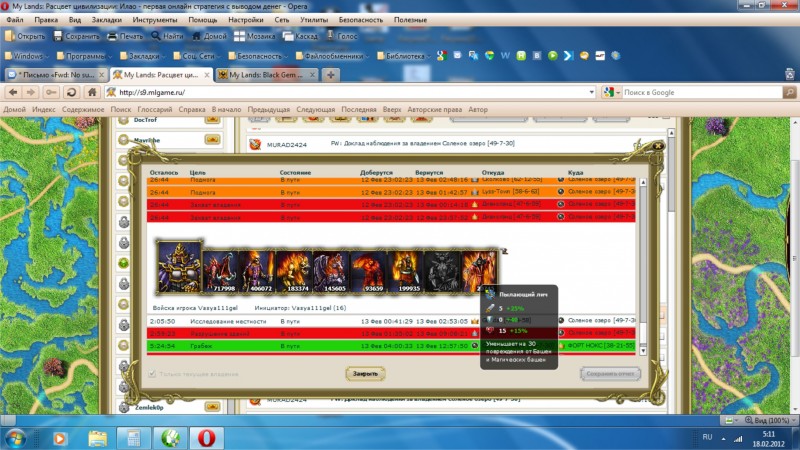Click the RU language indicator in tray
800x450 pixels.
(x=707, y=437)
